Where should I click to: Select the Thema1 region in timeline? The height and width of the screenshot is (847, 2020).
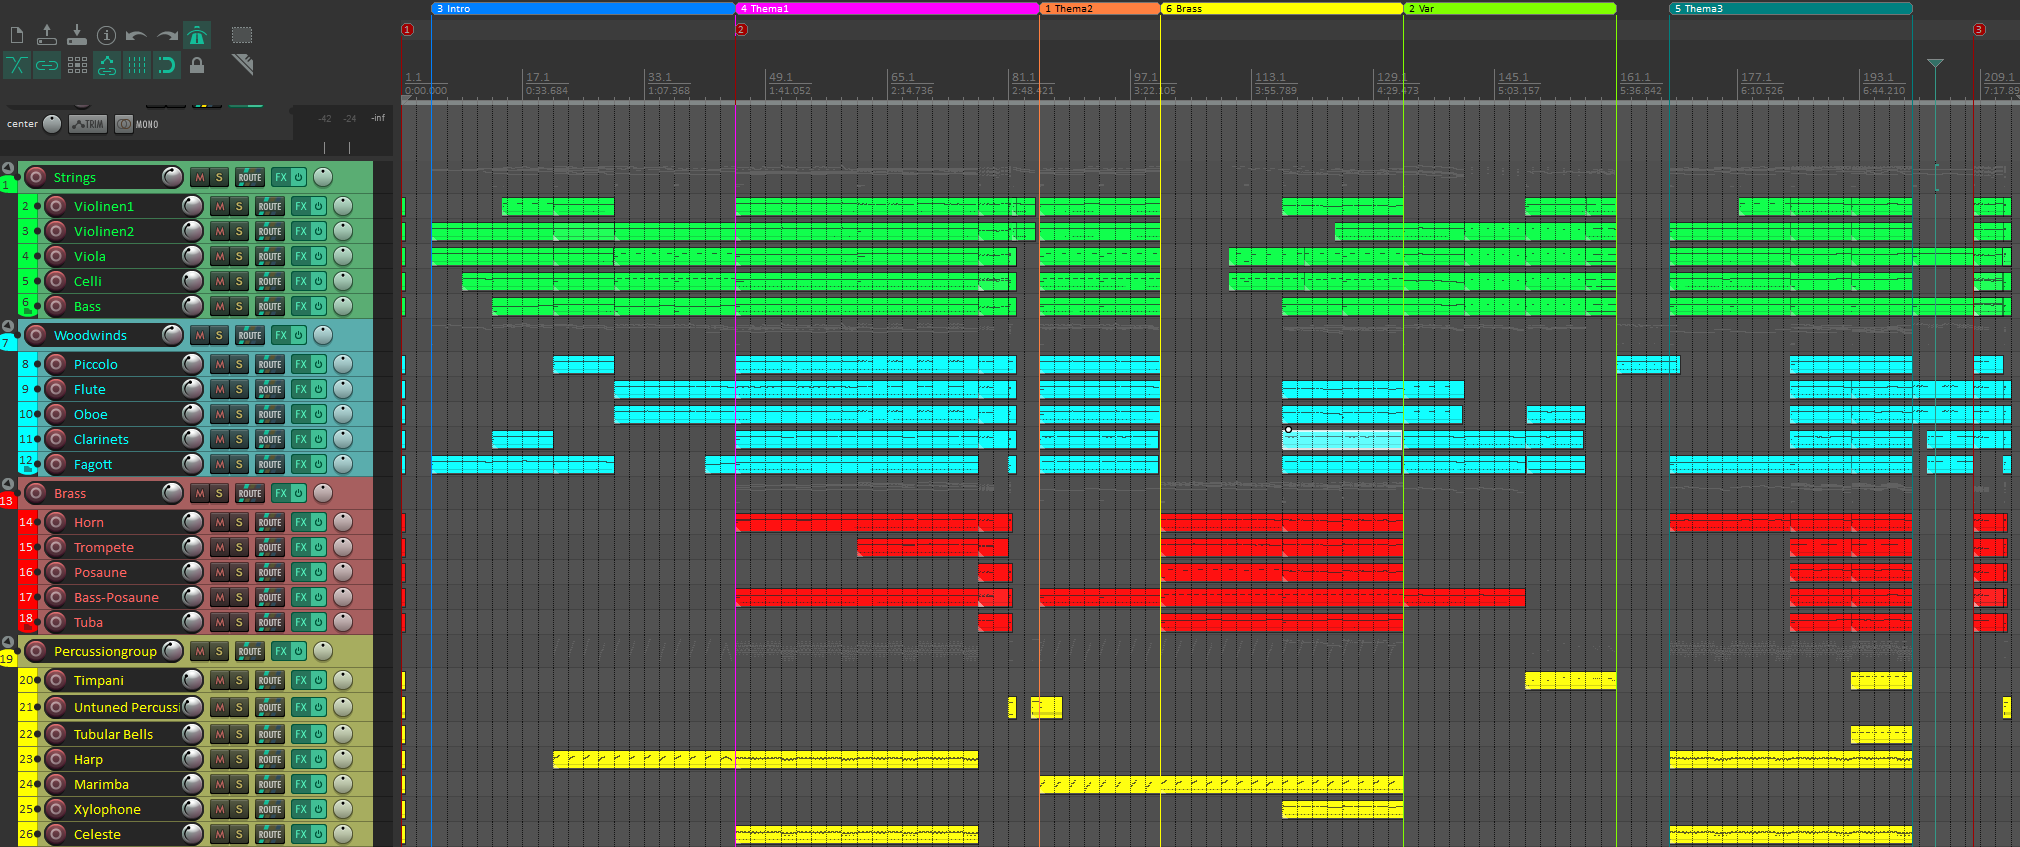tap(886, 9)
